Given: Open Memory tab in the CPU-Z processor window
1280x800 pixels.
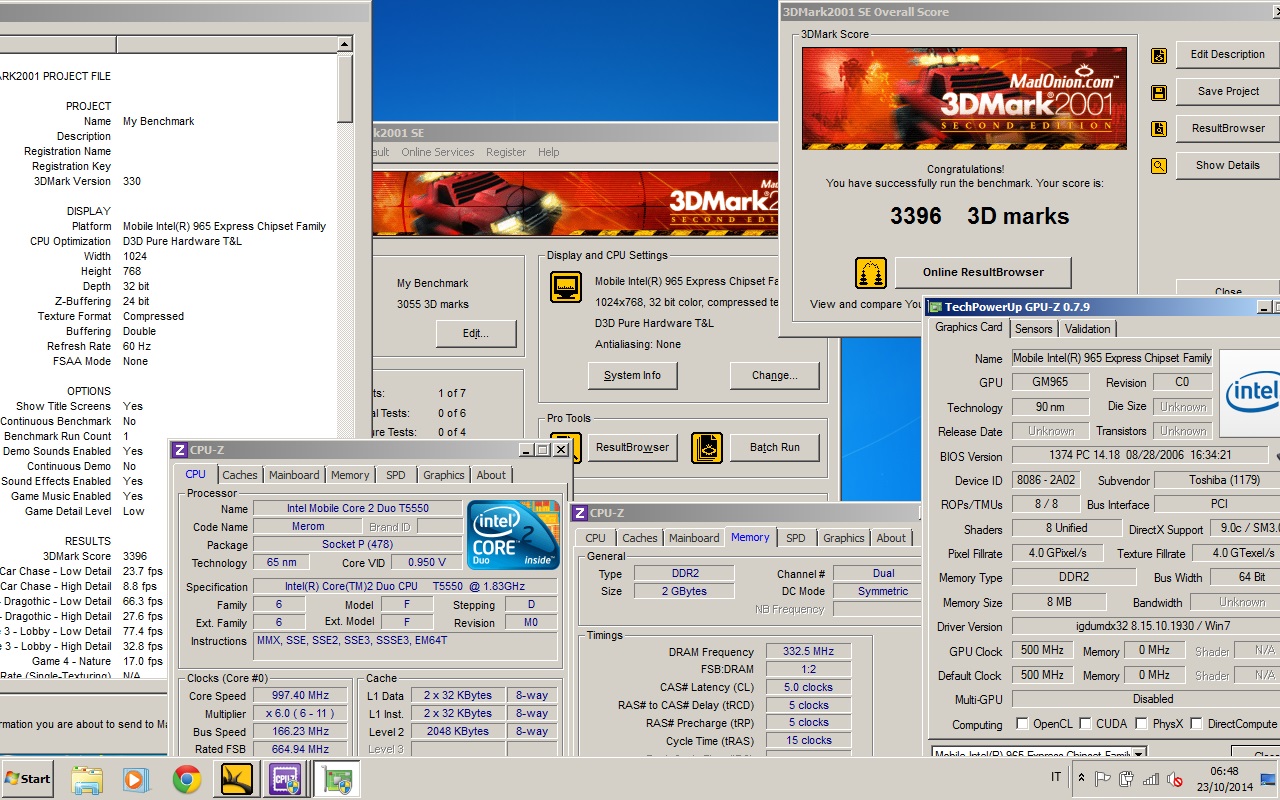Looking at the screenshot, I should [350, 475].
